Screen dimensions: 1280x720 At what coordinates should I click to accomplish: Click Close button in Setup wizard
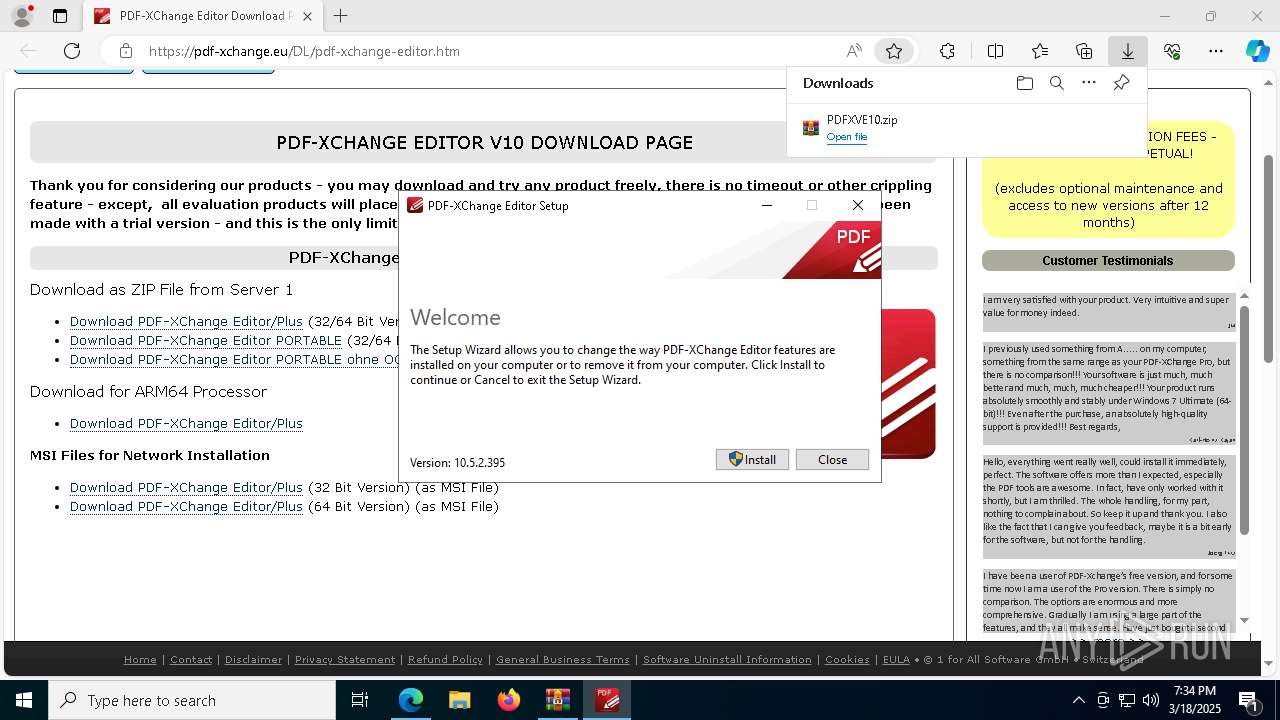point(832,460)
